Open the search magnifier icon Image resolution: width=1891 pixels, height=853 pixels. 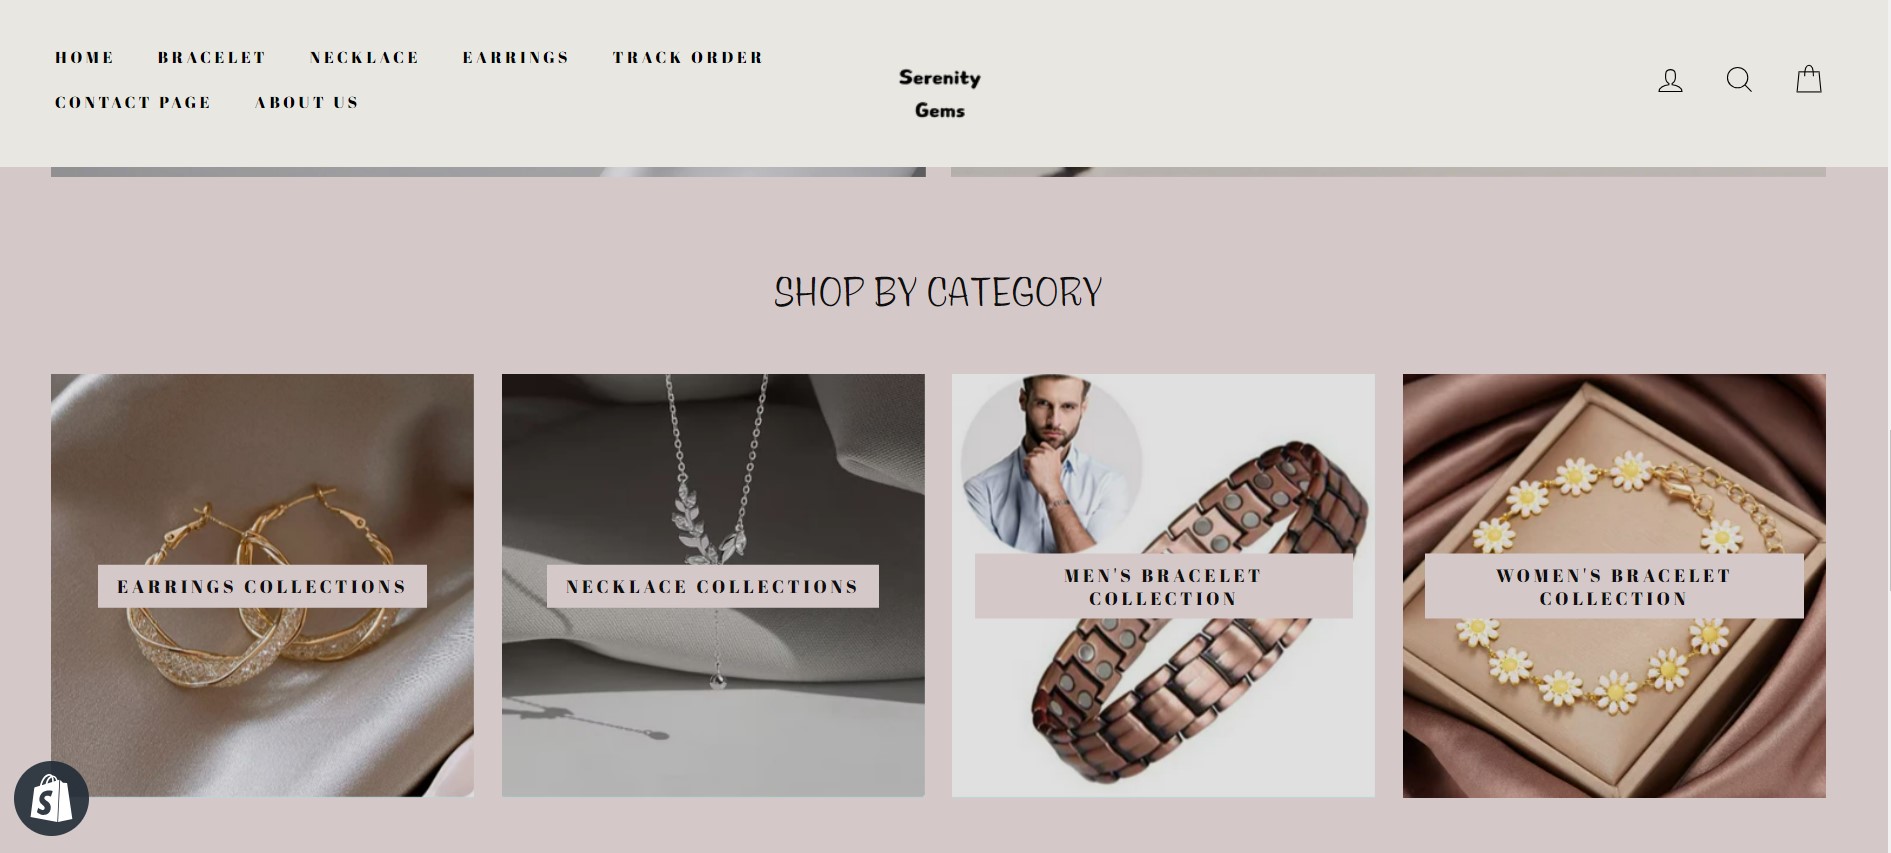coord(1739,80)
